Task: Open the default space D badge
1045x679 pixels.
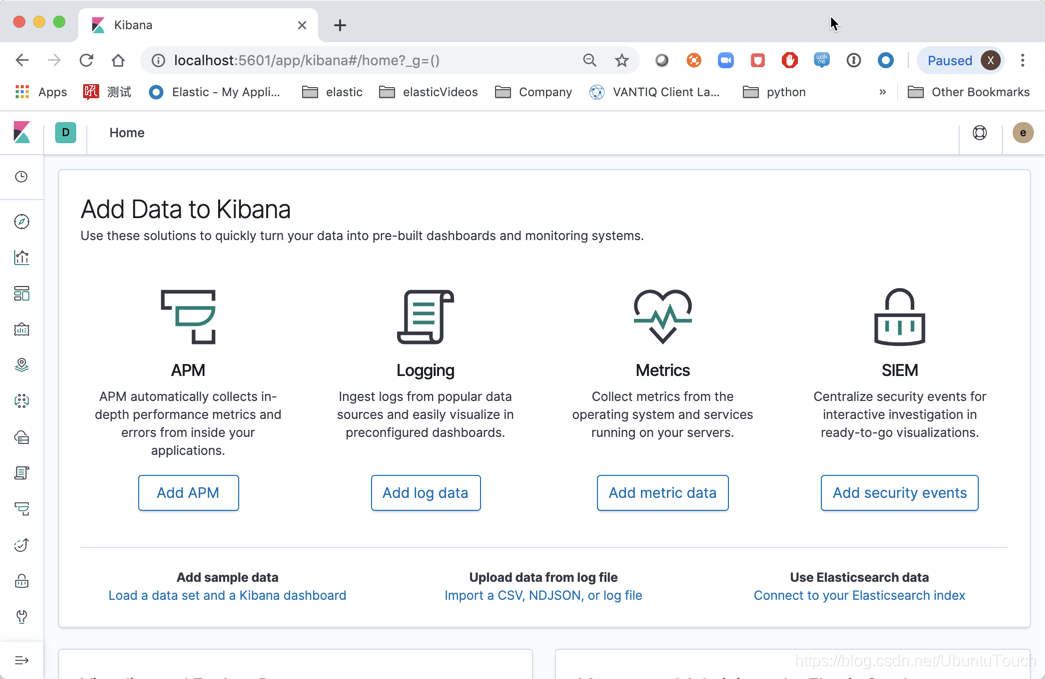Action: click(x=65, y=133)
